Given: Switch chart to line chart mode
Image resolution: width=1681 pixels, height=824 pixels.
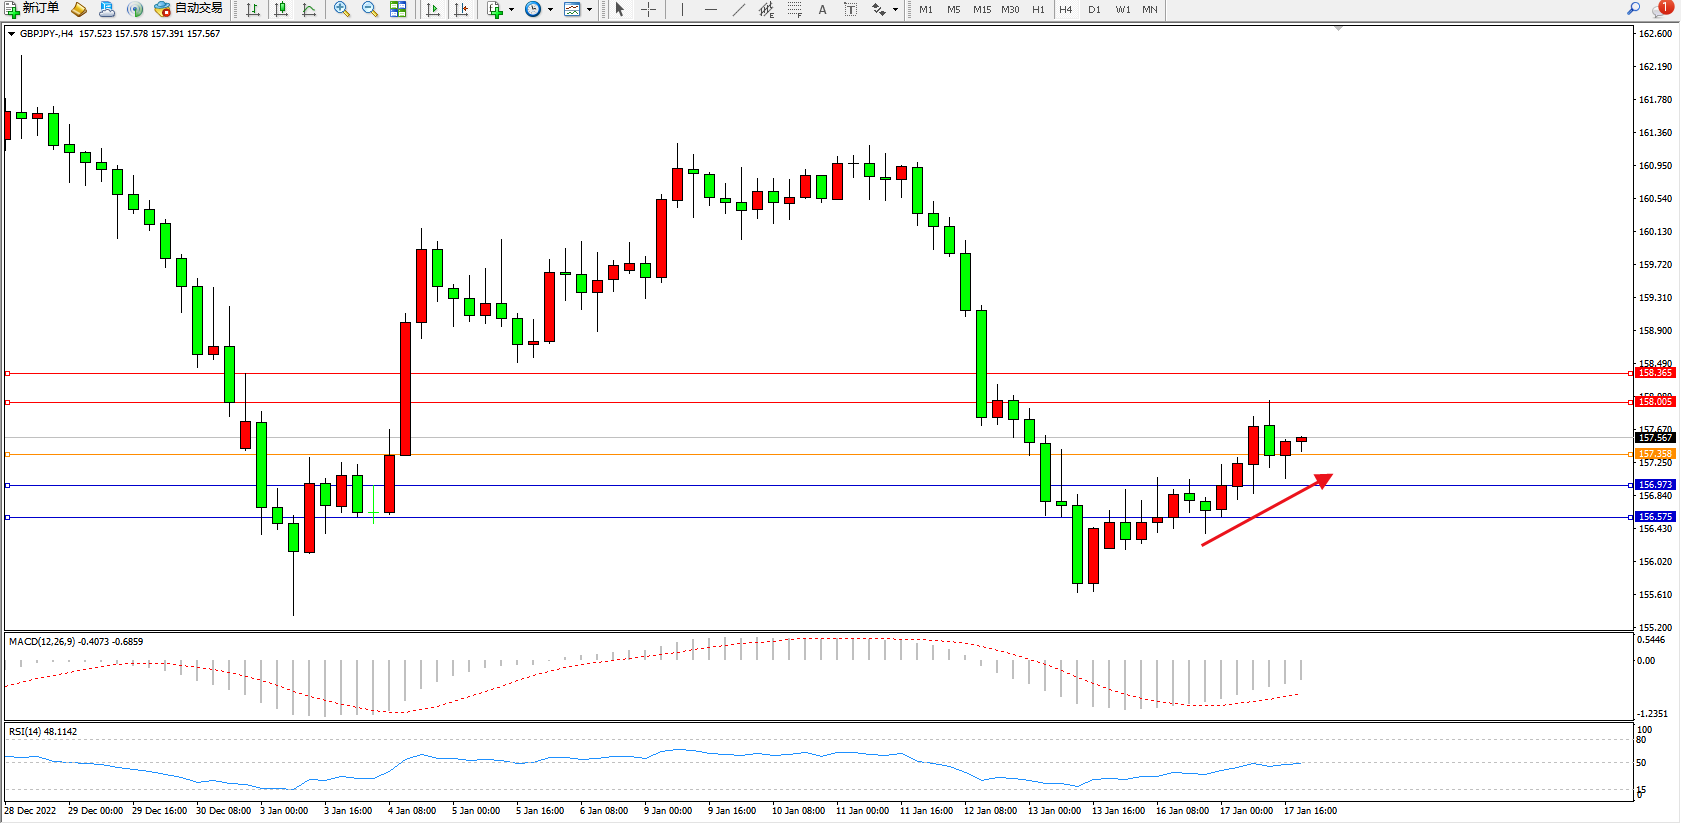Looking at the screenshot, I should [x=309, y=9].
